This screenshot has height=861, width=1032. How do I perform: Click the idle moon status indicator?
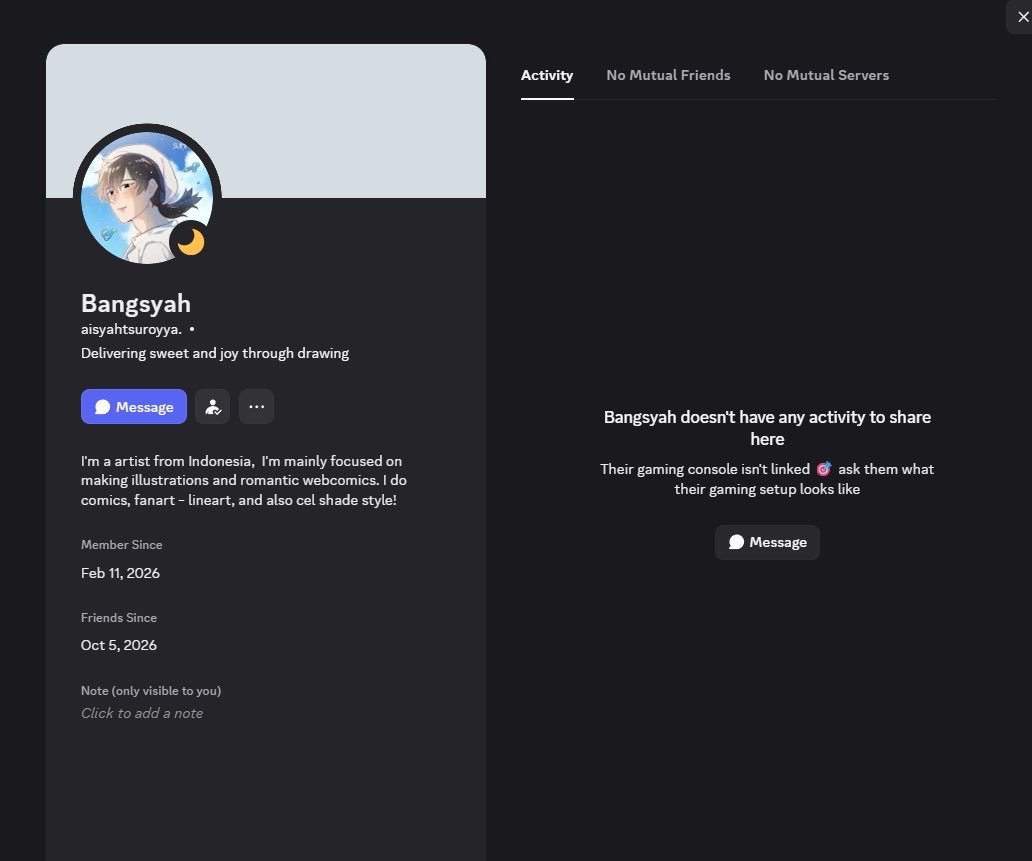coord(191,242)
